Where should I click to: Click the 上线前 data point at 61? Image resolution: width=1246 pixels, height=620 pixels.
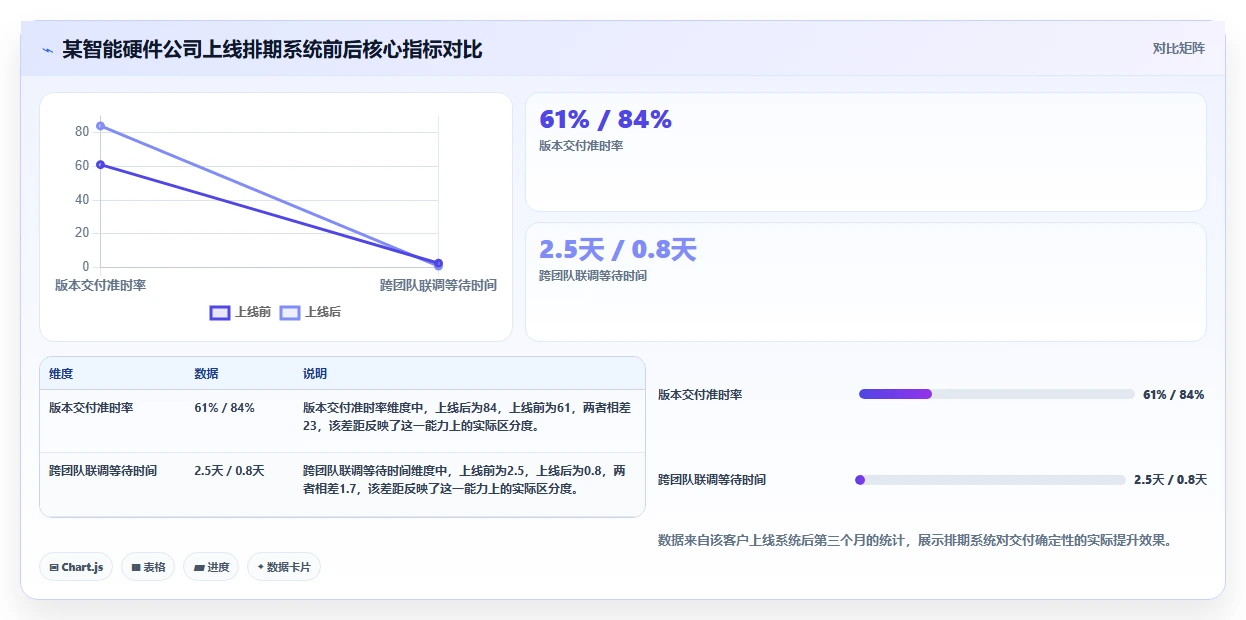click(100, 164)
